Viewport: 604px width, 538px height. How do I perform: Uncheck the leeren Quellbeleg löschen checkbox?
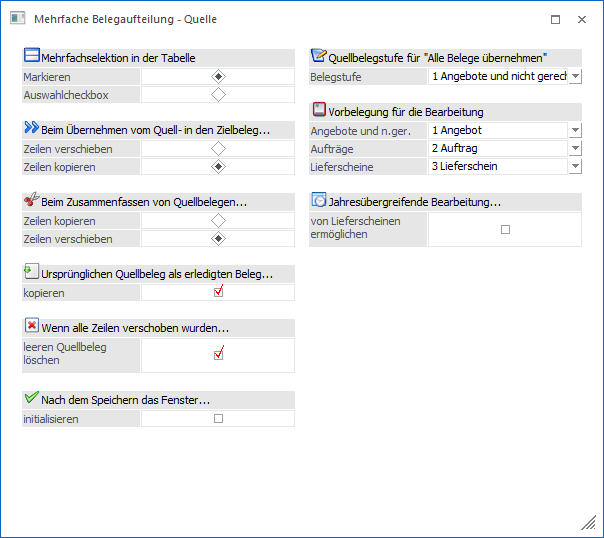point(218,354)
